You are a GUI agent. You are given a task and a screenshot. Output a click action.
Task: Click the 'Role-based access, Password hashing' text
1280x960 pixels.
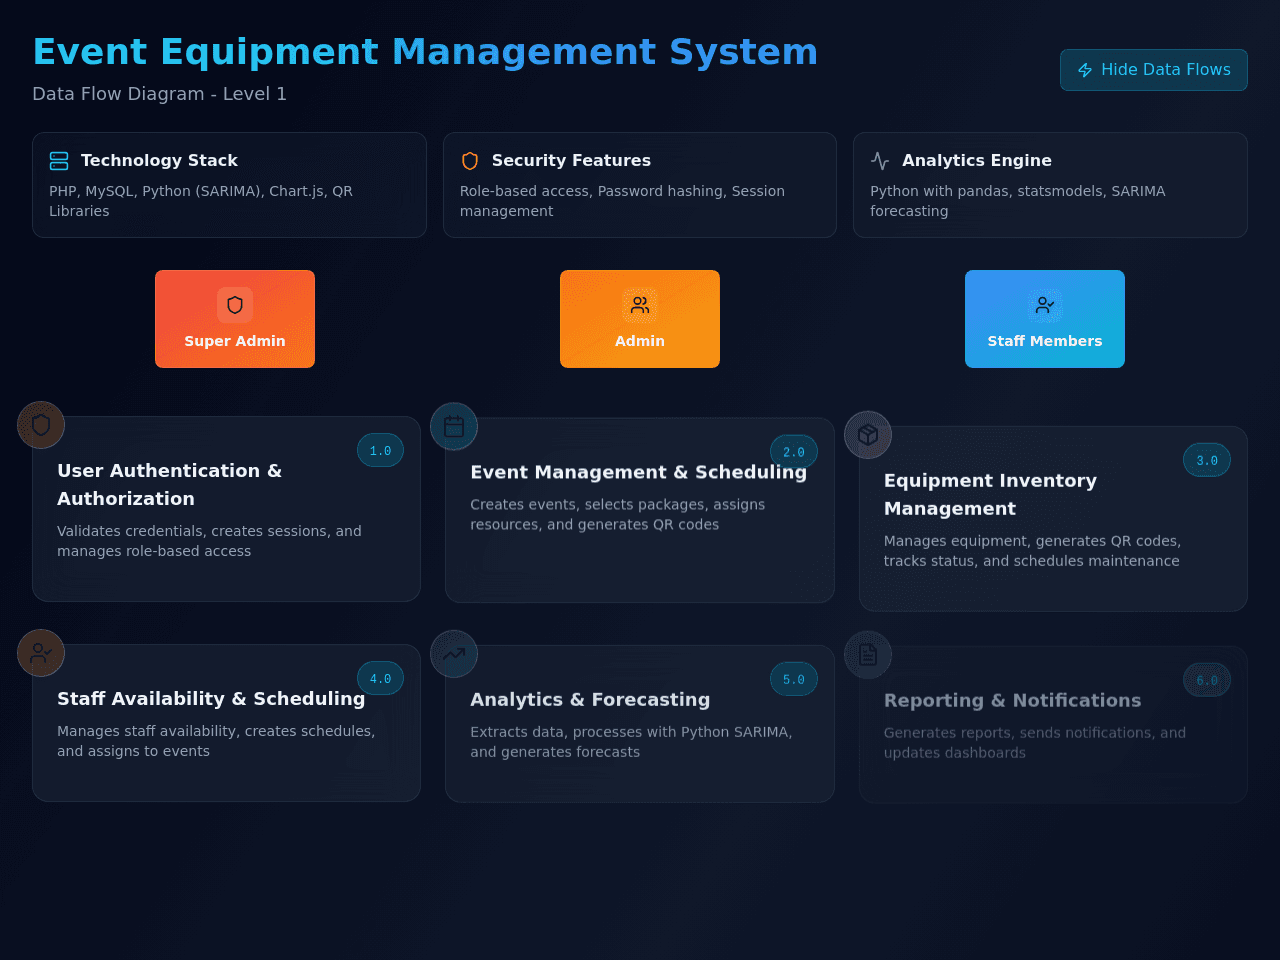pyautogui.click(x=622, y=201)
